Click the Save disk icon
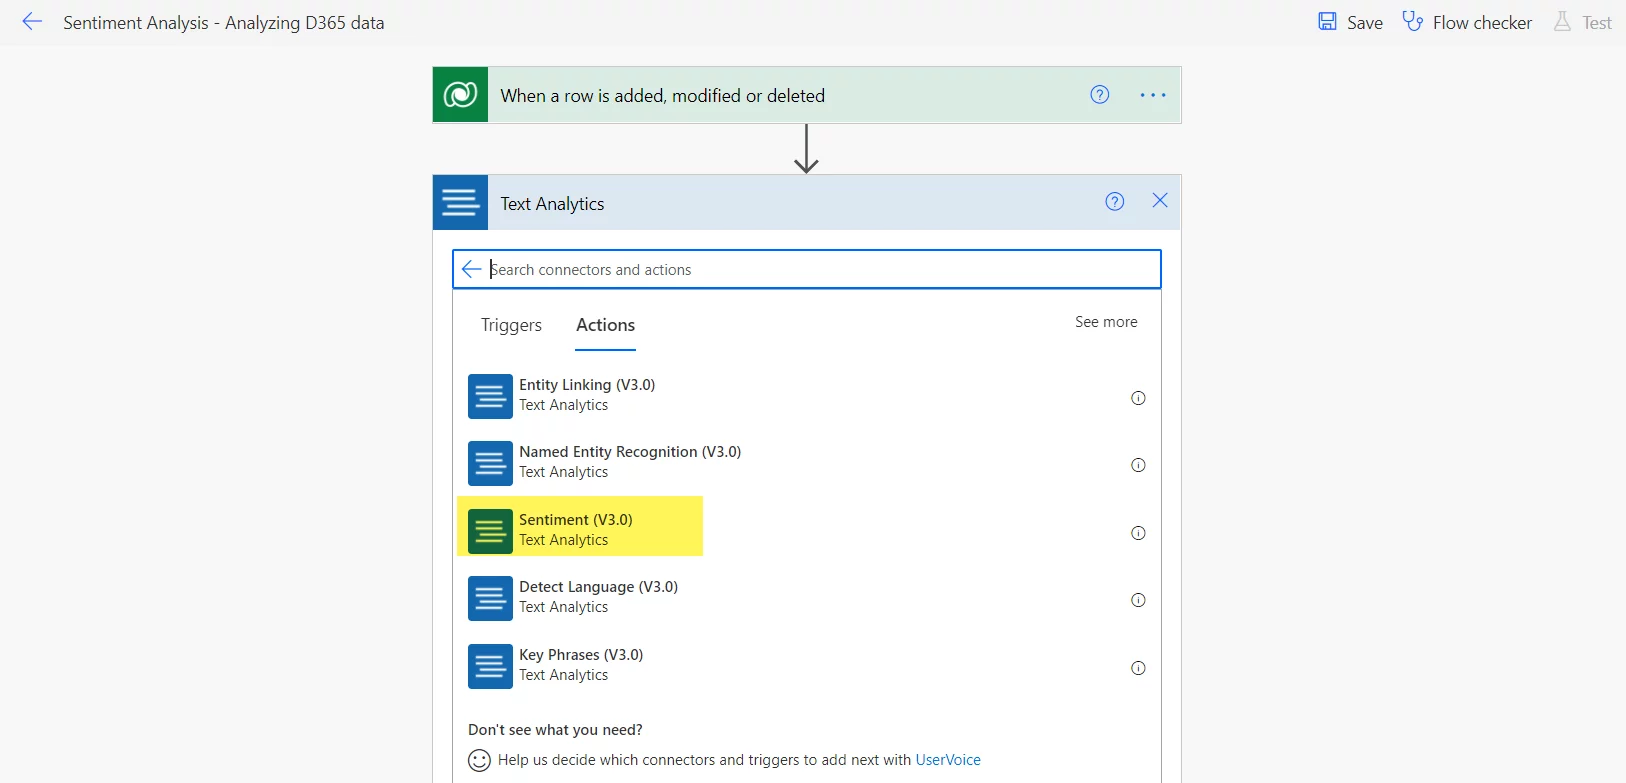This screenshot has height=783, width=1626. tap(1327, 22)
